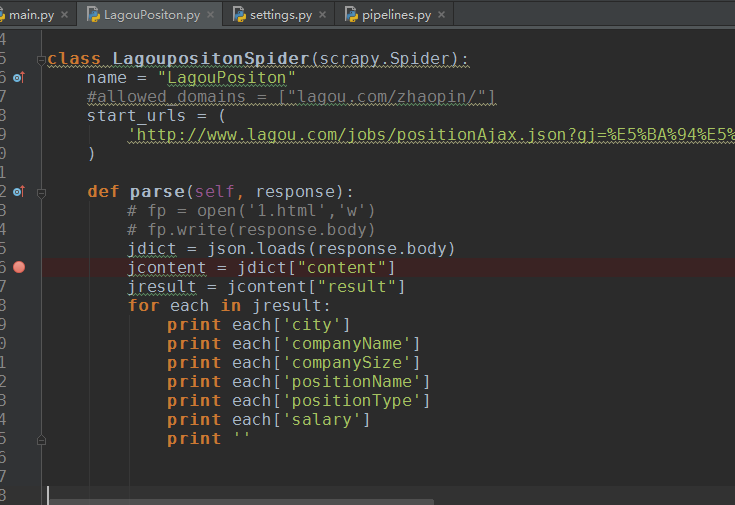Click the string "LagouPositon"
This screenshot has height=505, width=735.
coord(226,78)
